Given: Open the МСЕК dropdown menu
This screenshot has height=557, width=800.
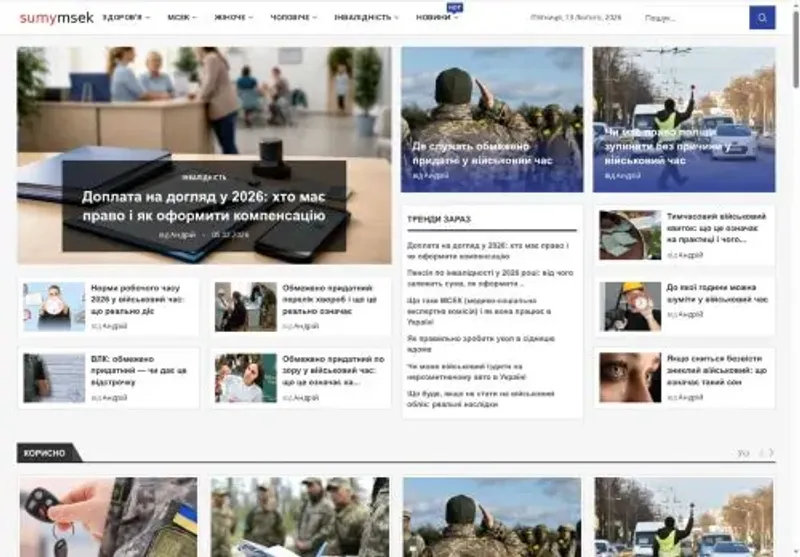Looking at the screenshot, I should click(182, 17).
